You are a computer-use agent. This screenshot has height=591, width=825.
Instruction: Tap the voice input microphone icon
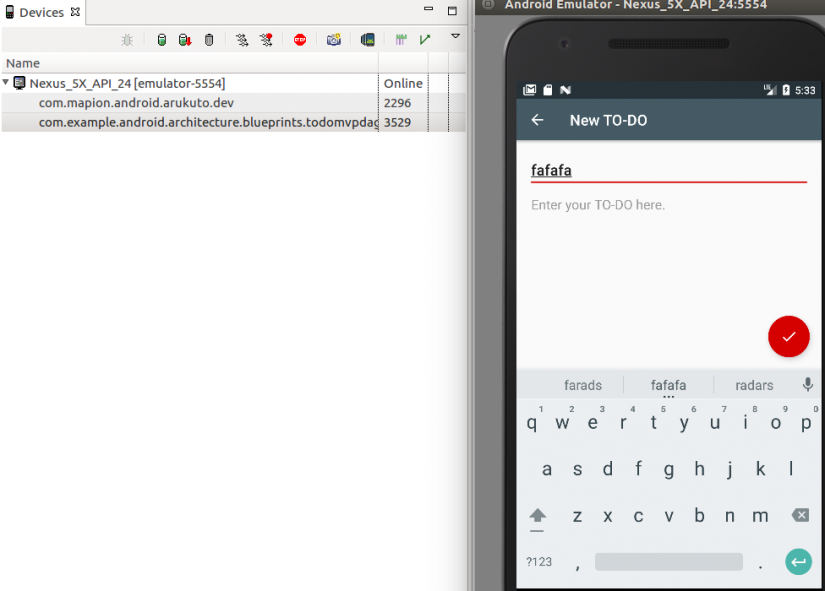point(808,385)
